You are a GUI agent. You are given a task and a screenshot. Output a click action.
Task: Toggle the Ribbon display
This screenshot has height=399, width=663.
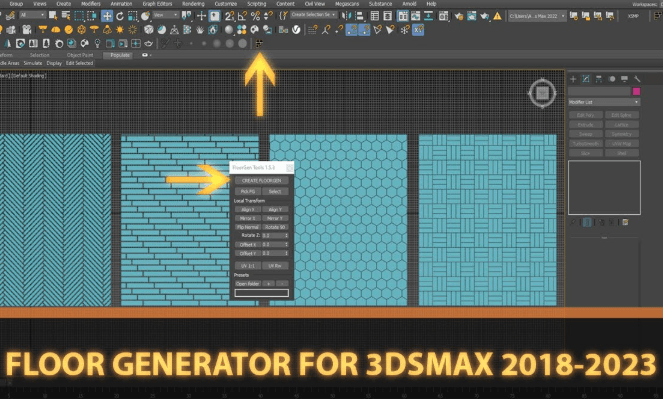(403, 16)
